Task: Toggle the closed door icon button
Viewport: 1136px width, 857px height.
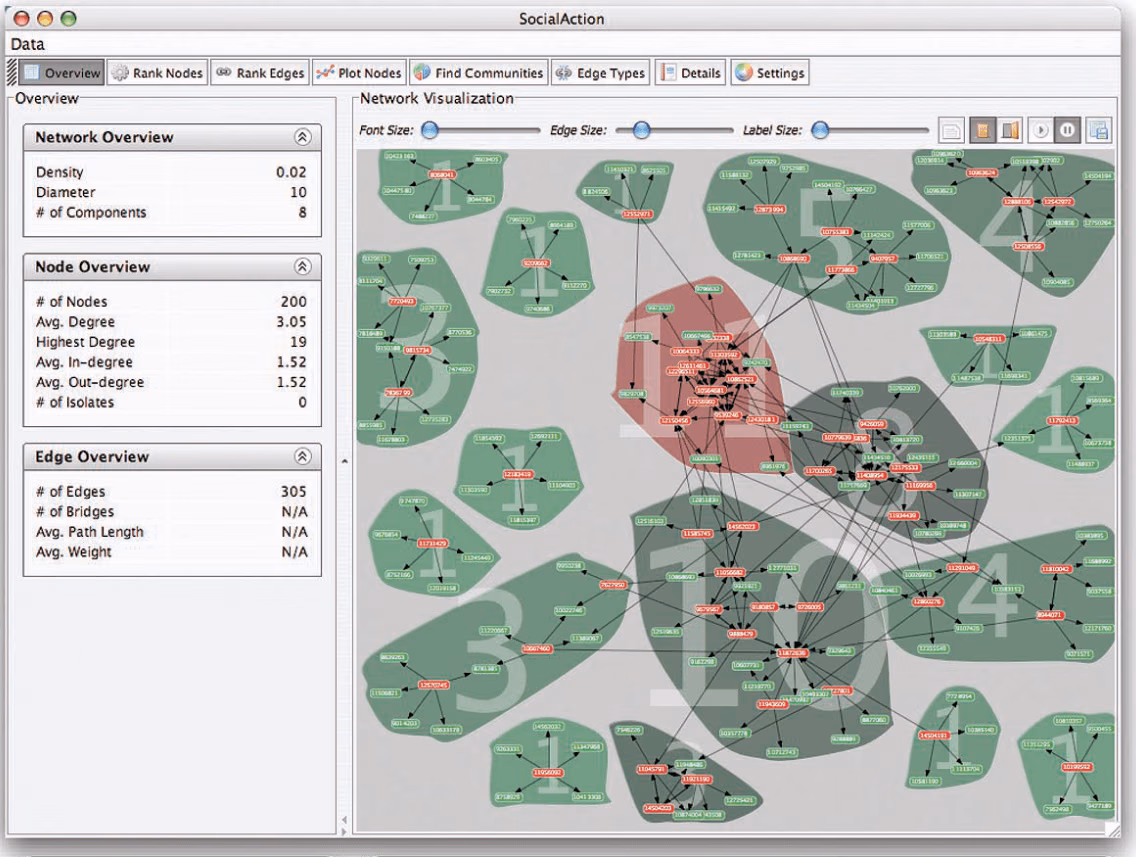Action: point(982,130)
